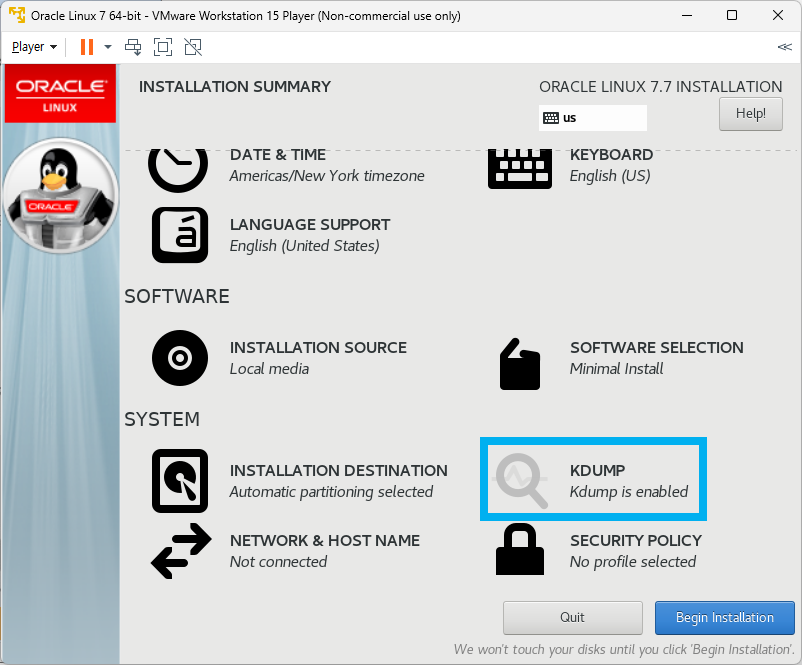Open Software Selection package icon
Screen dimensions: 802x665
coord(520,364)
